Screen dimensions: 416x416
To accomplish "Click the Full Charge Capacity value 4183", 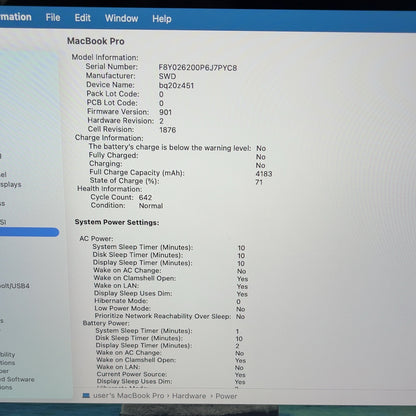I will click(264, 174).
